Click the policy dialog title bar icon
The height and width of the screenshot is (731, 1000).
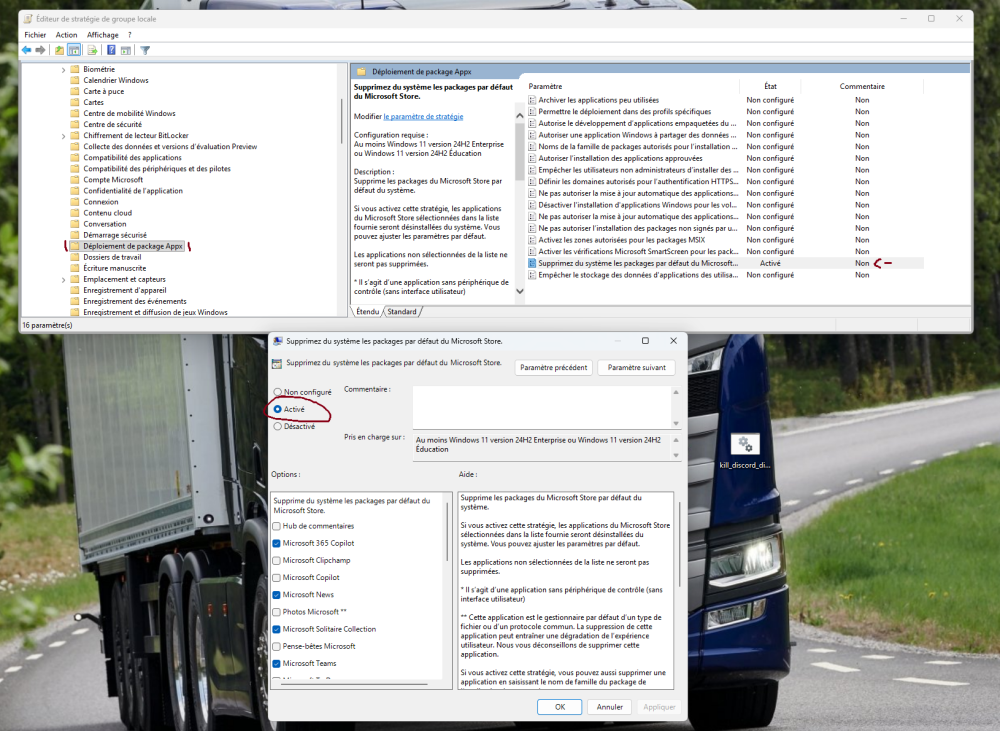(277, 341)
